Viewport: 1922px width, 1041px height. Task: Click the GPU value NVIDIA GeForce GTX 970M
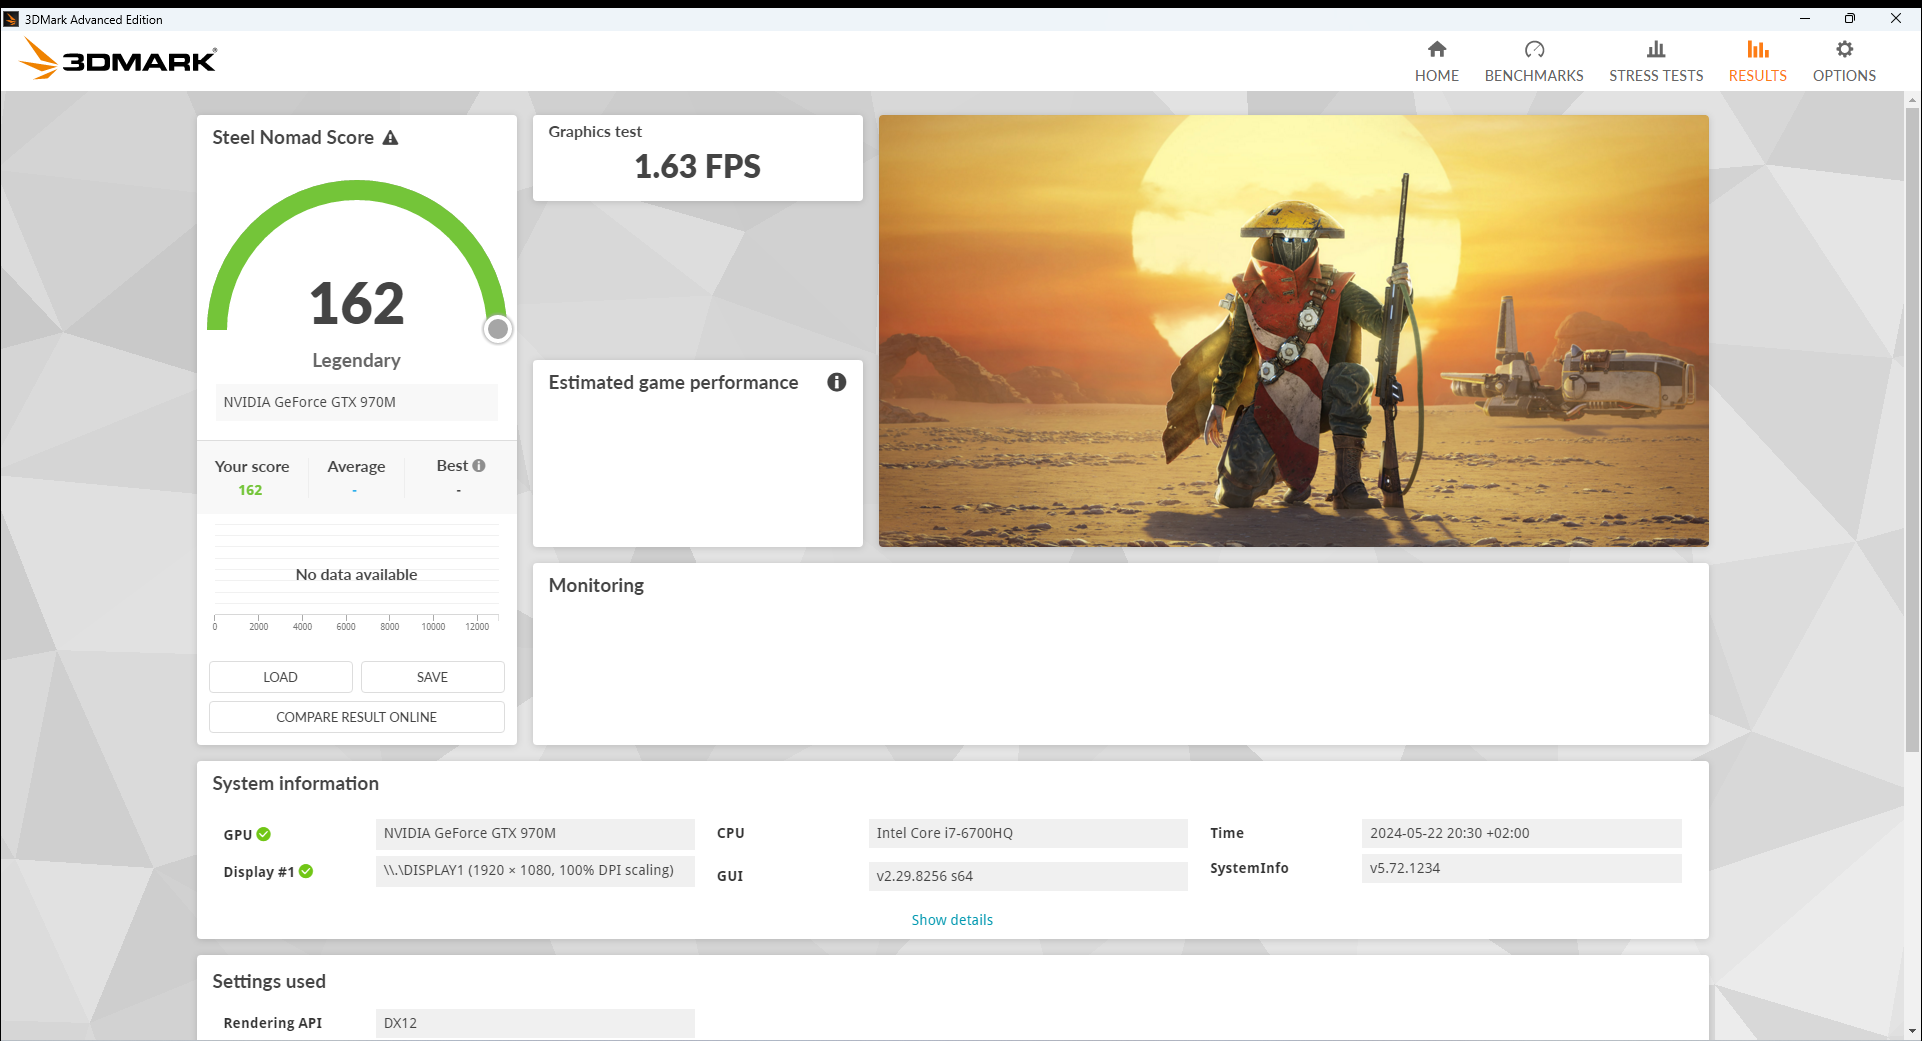[535, 833]
